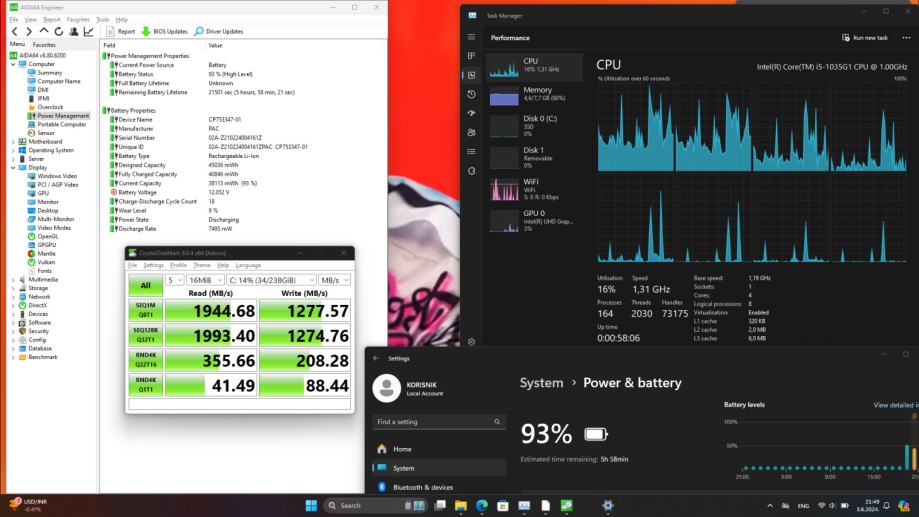This screenshot has width=919, height=517.
Task: Open the File menu in AIDA64
Action: [x=14, y=20]
